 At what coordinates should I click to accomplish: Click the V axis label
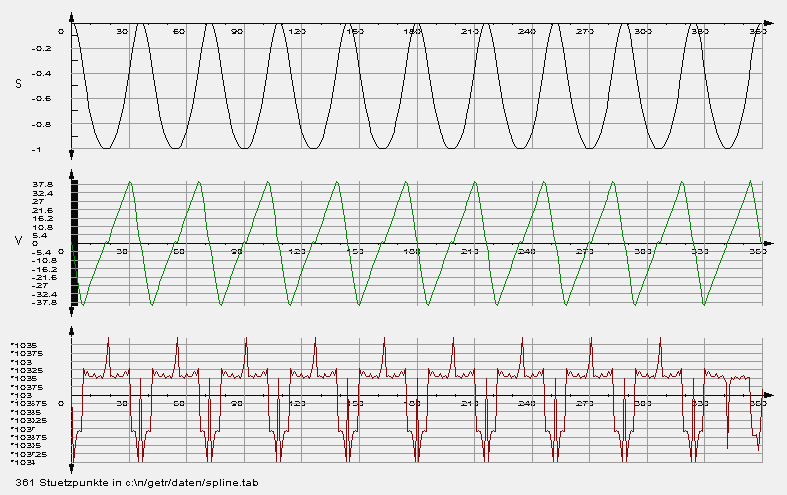[18, 241]
